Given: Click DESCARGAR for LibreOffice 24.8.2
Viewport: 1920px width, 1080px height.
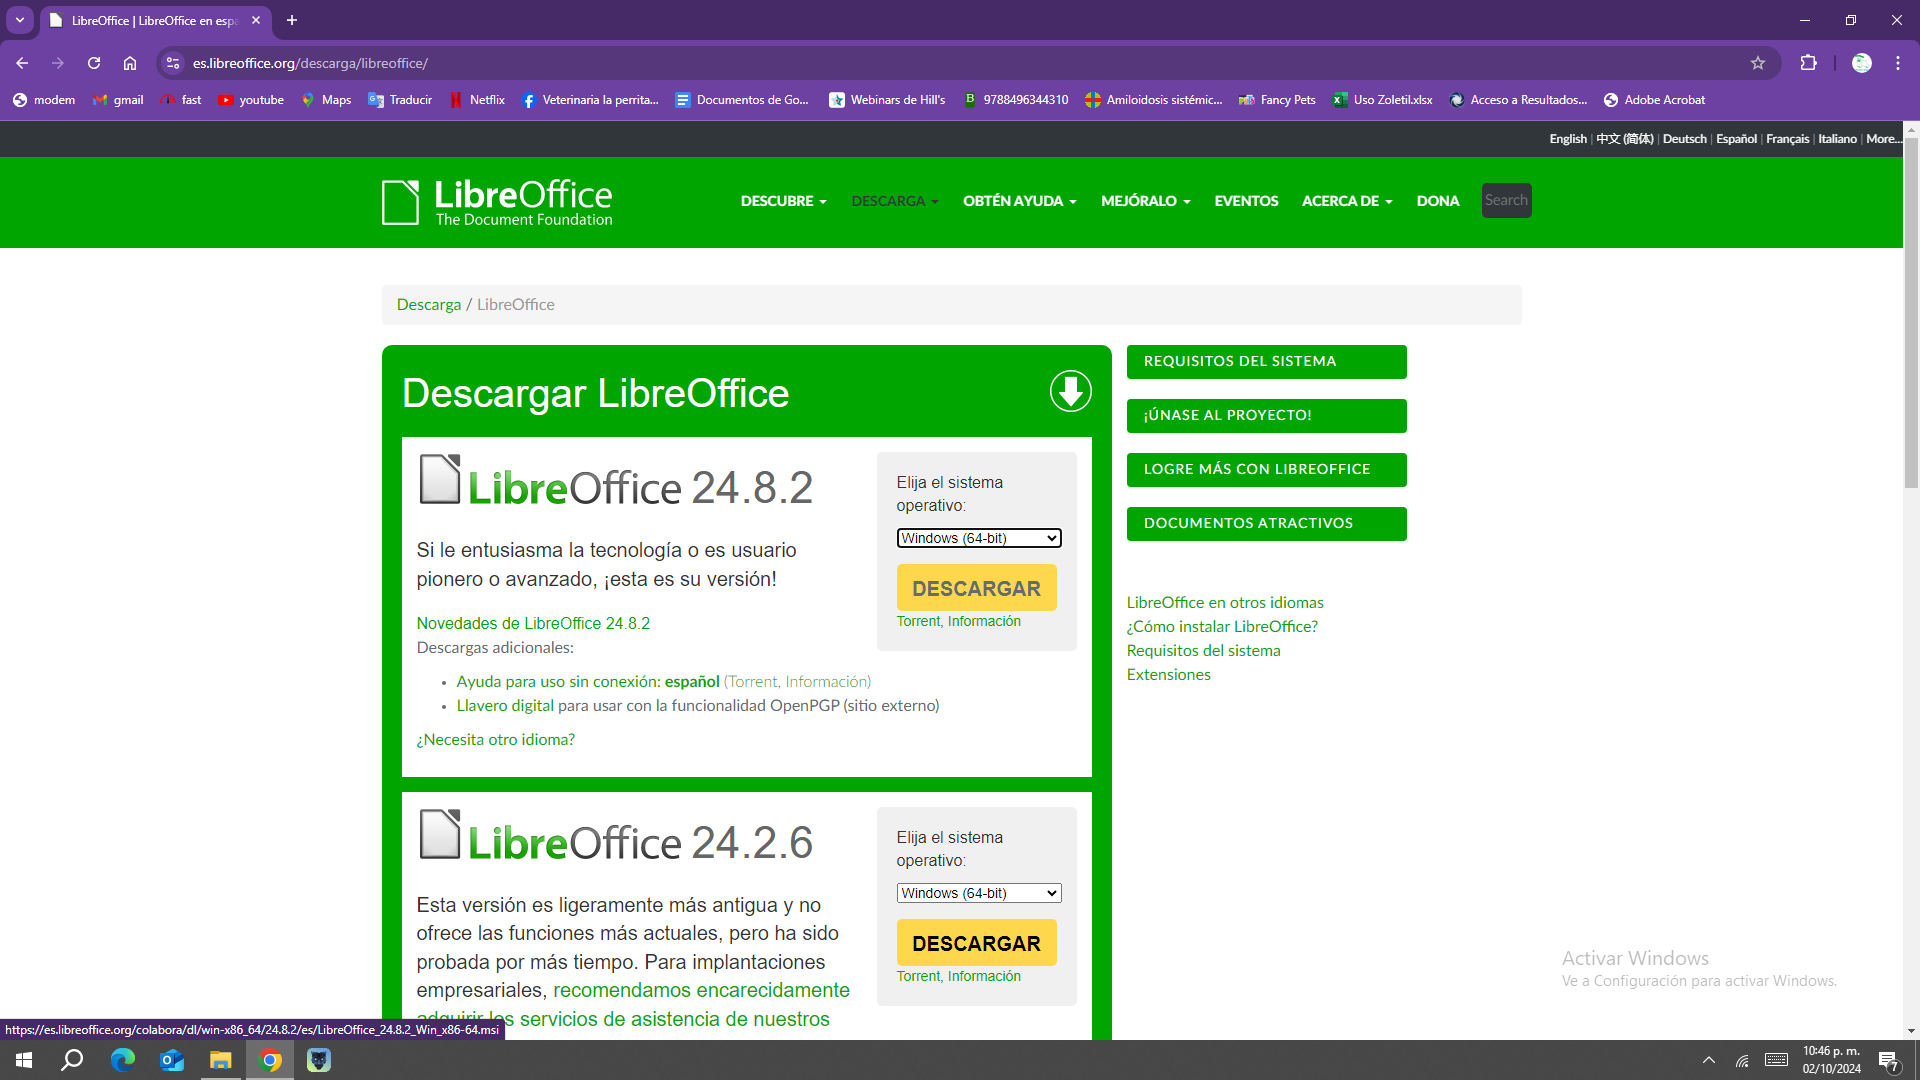Looking at the screenshot, I should point(976,588).
